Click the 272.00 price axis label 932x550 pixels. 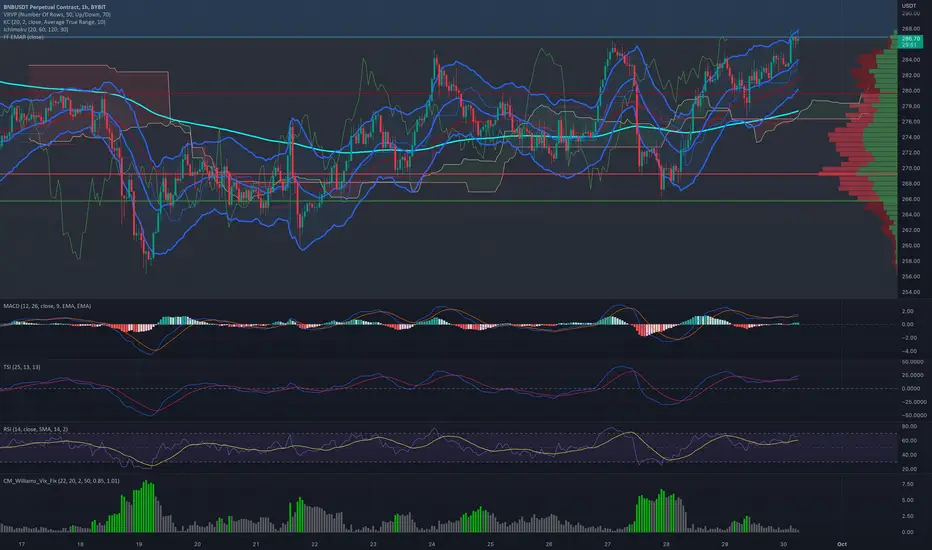coord(910,152)
